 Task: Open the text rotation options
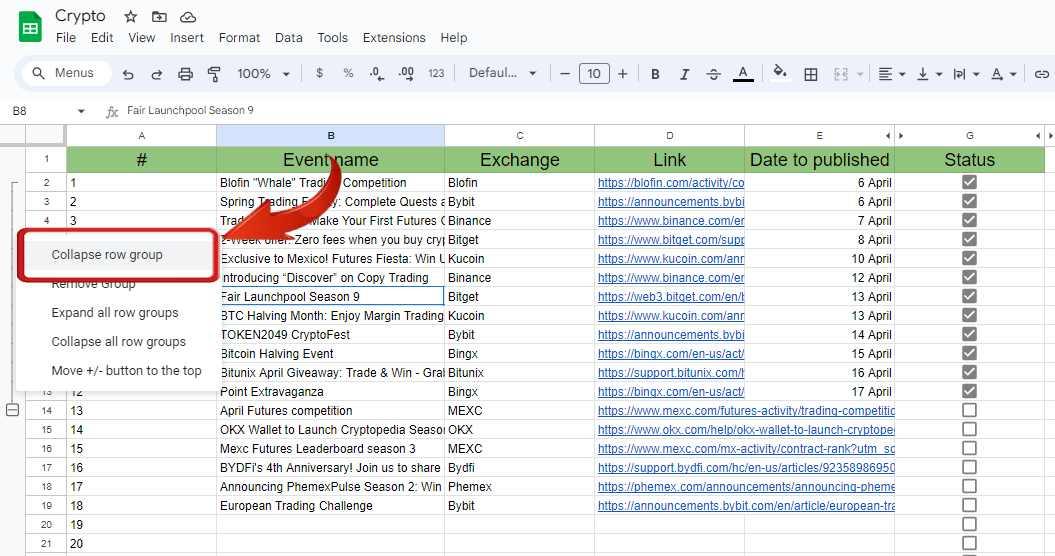pos(1003,74)
